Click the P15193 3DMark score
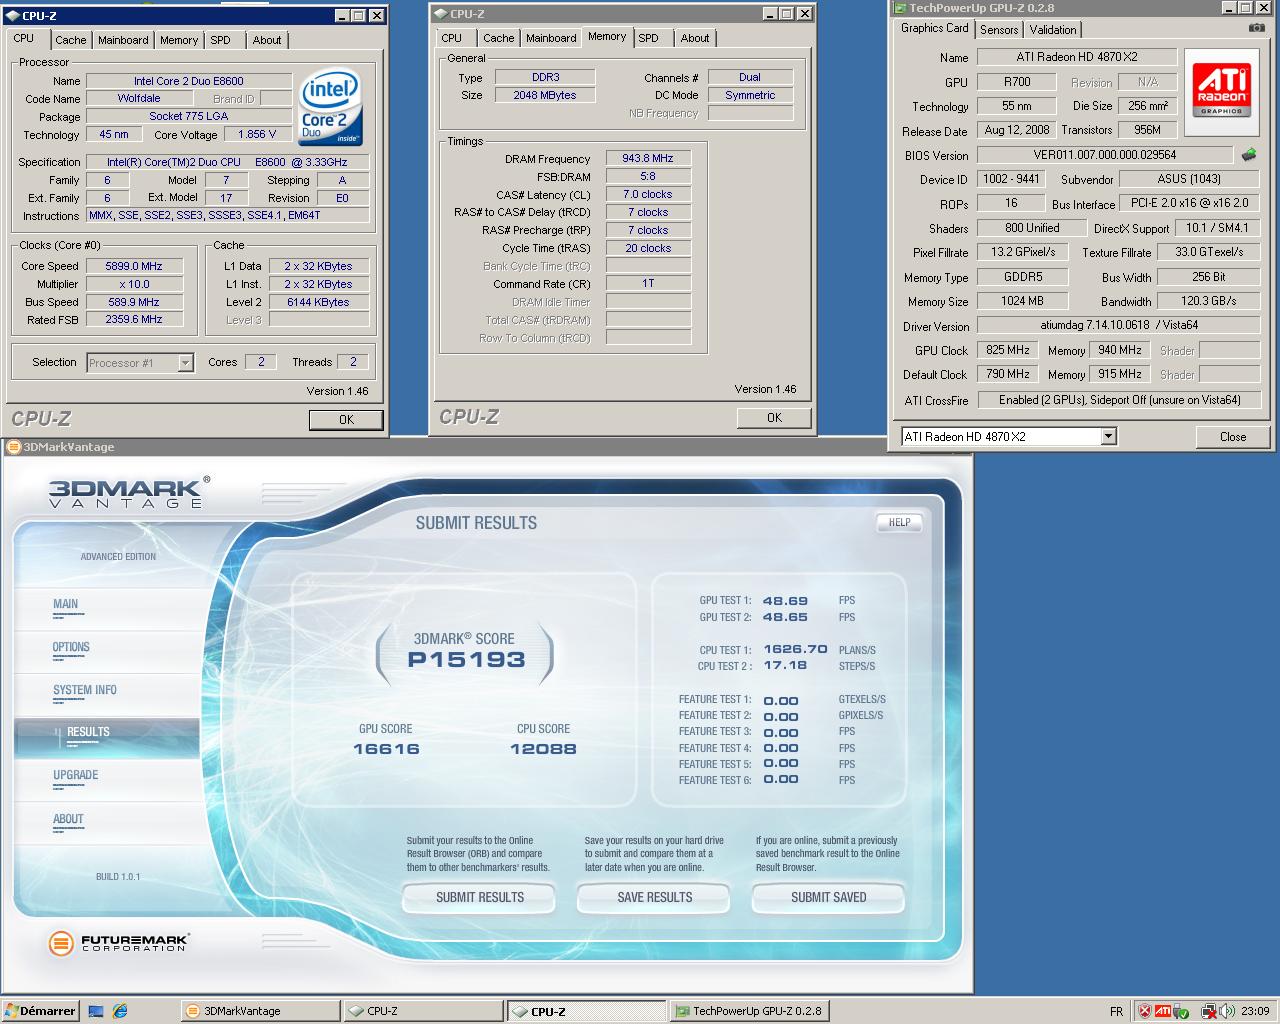Screen dimensions: 1280x1024 (466, 659)
